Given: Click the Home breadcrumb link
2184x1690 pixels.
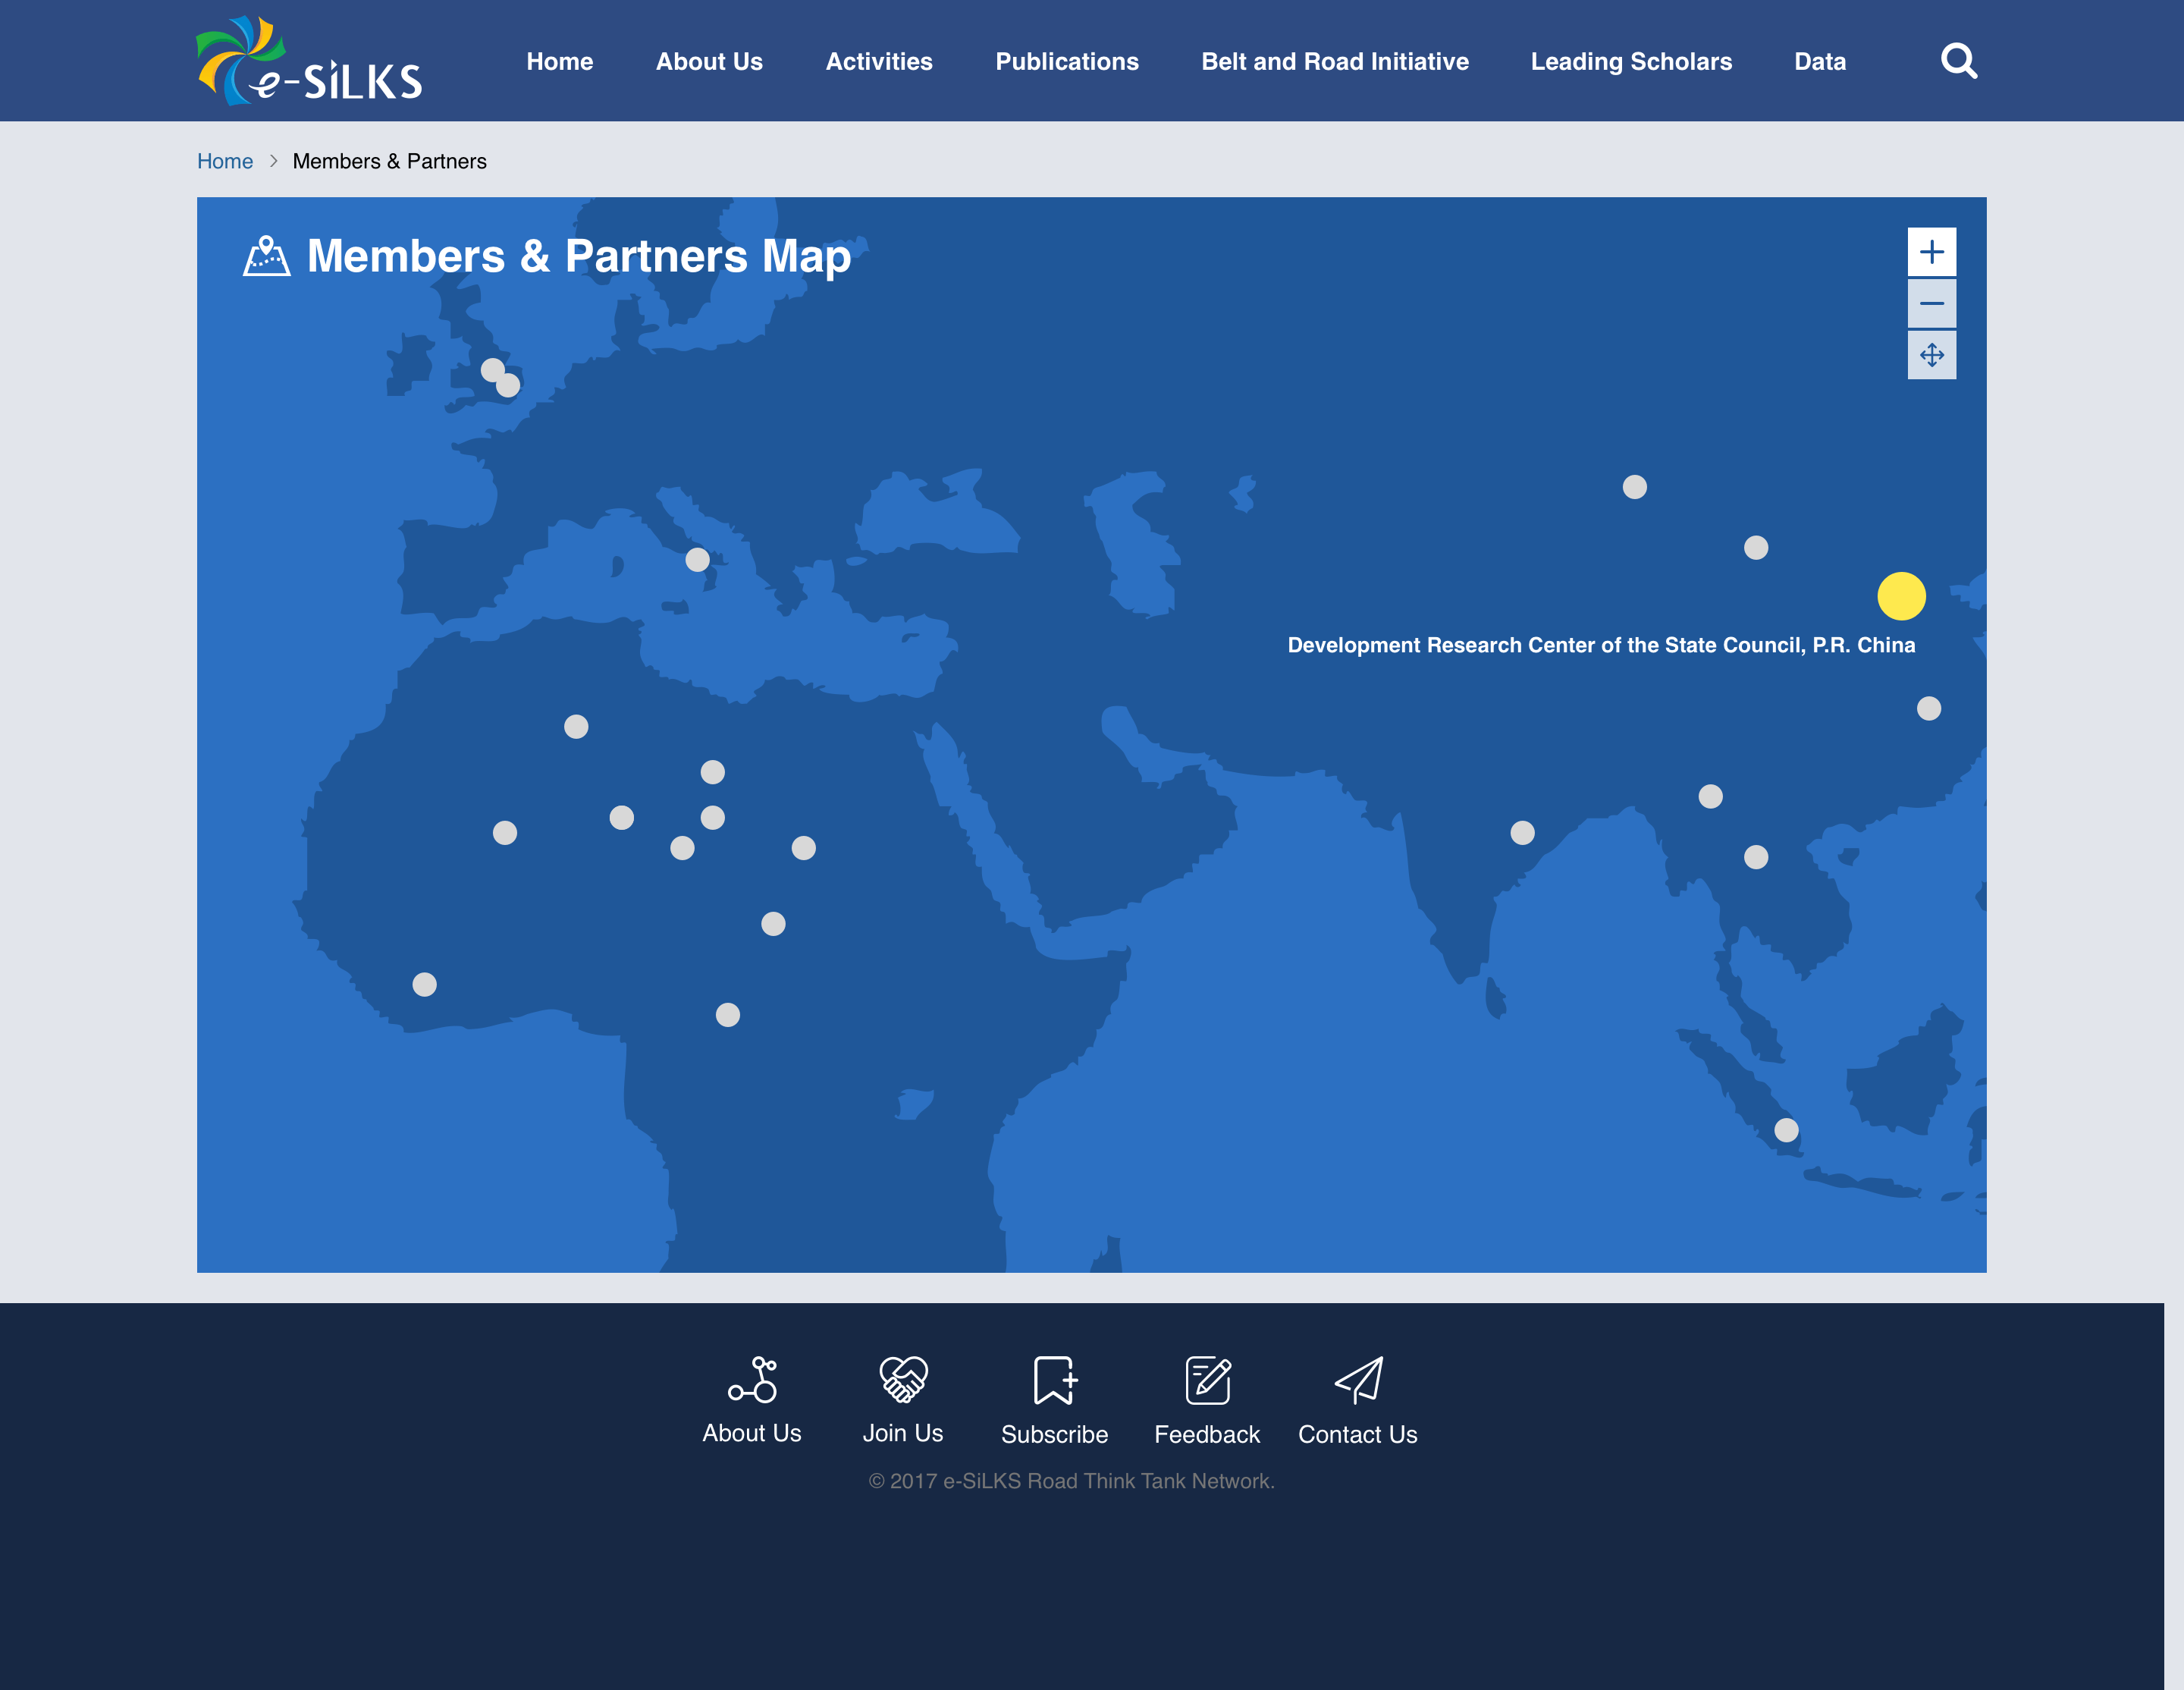Looking at the screenshot, I should pos(225,161).
